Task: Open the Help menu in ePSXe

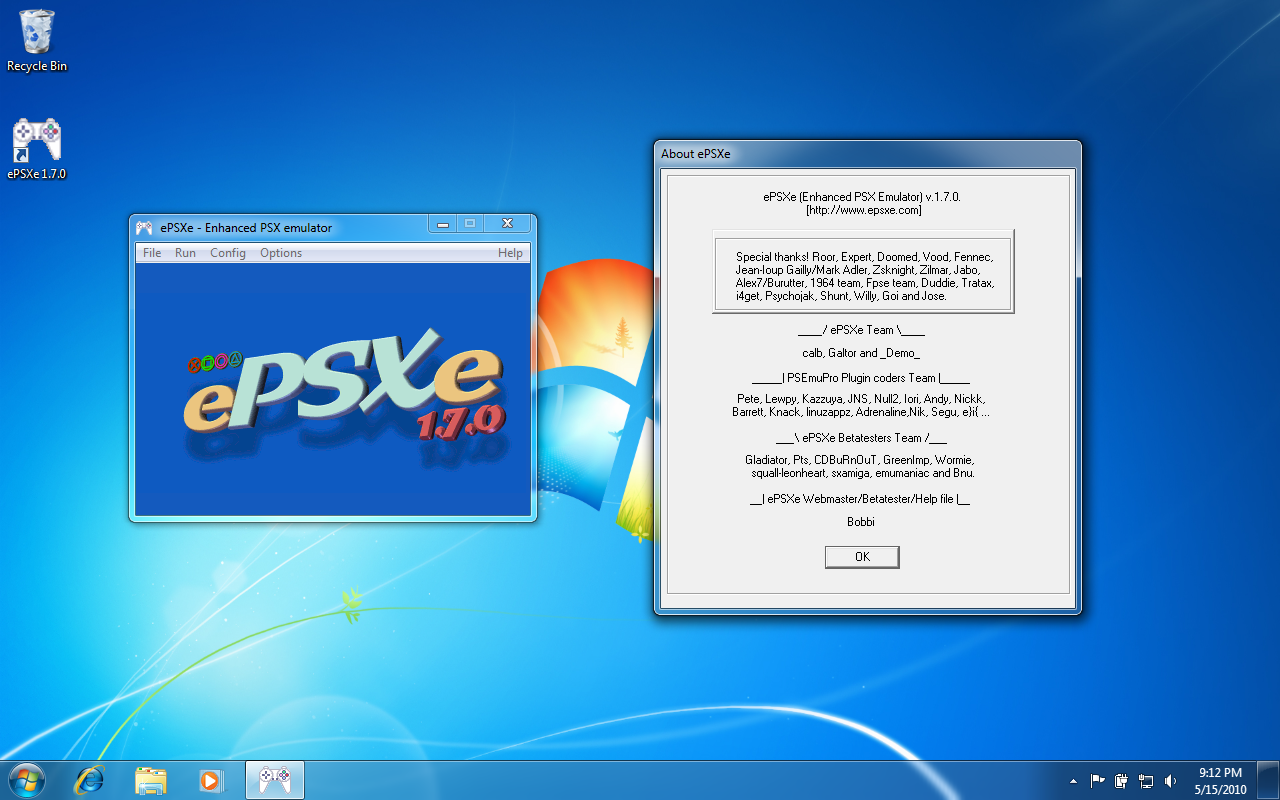Action: tap(510, 253)
